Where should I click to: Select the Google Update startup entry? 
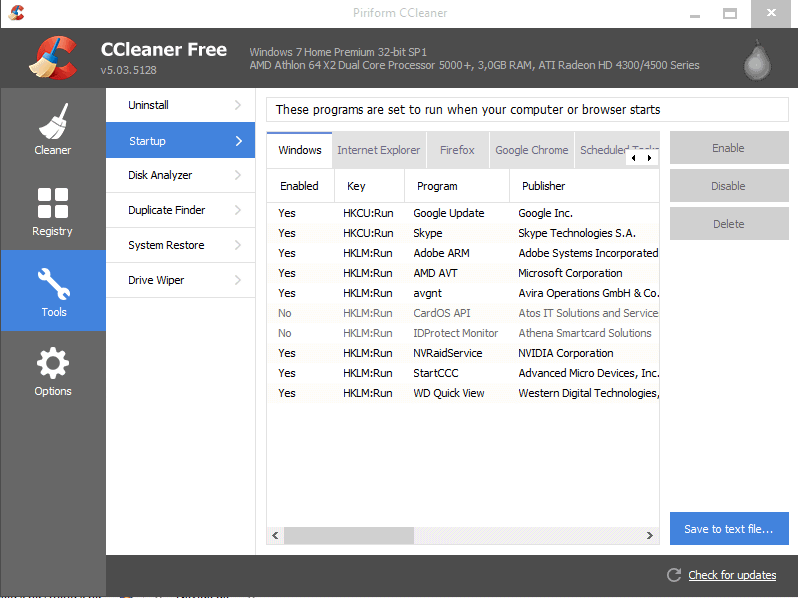(463, 213)
